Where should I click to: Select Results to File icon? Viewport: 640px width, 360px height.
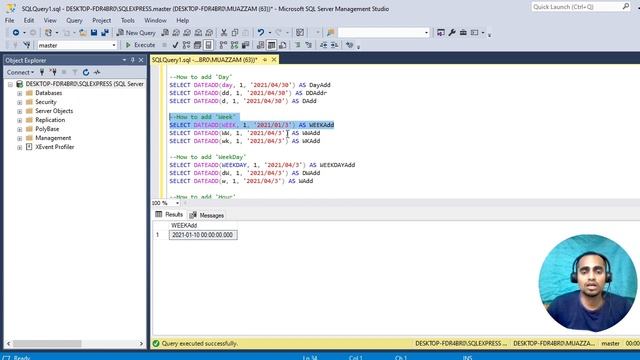(282, 45)
